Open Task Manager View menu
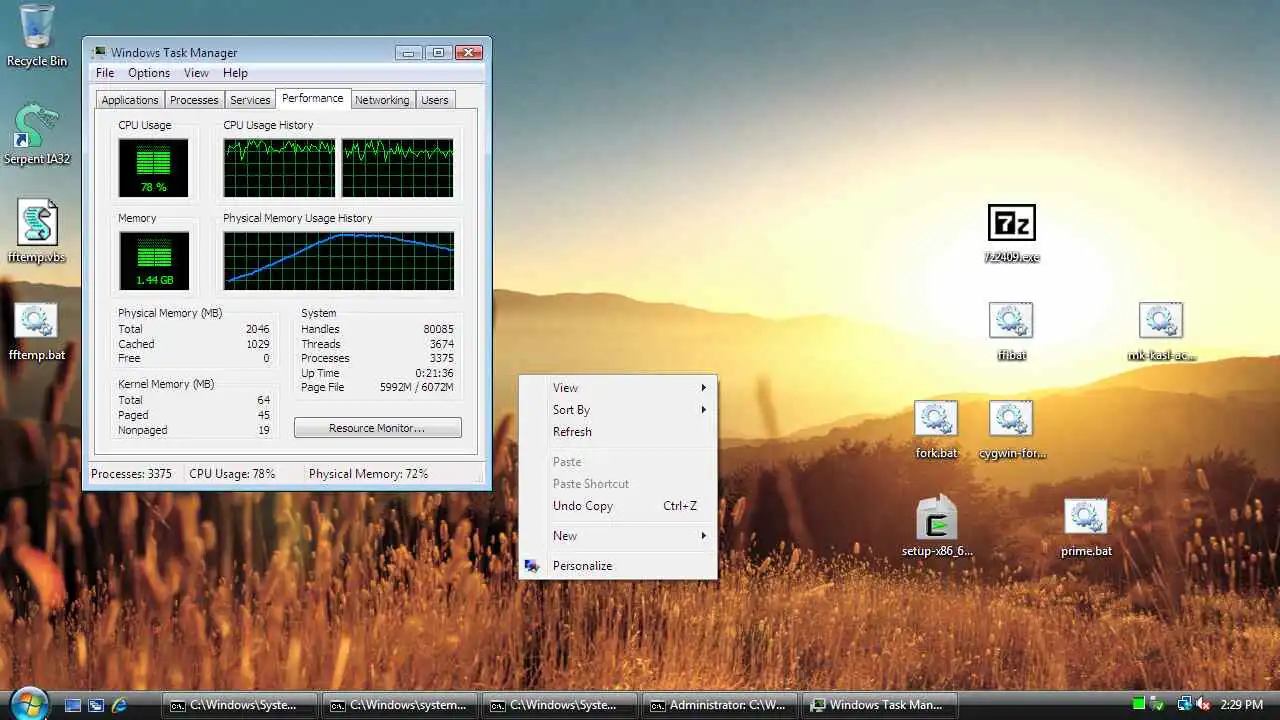1280x720 pixels. tap(196, 73)
